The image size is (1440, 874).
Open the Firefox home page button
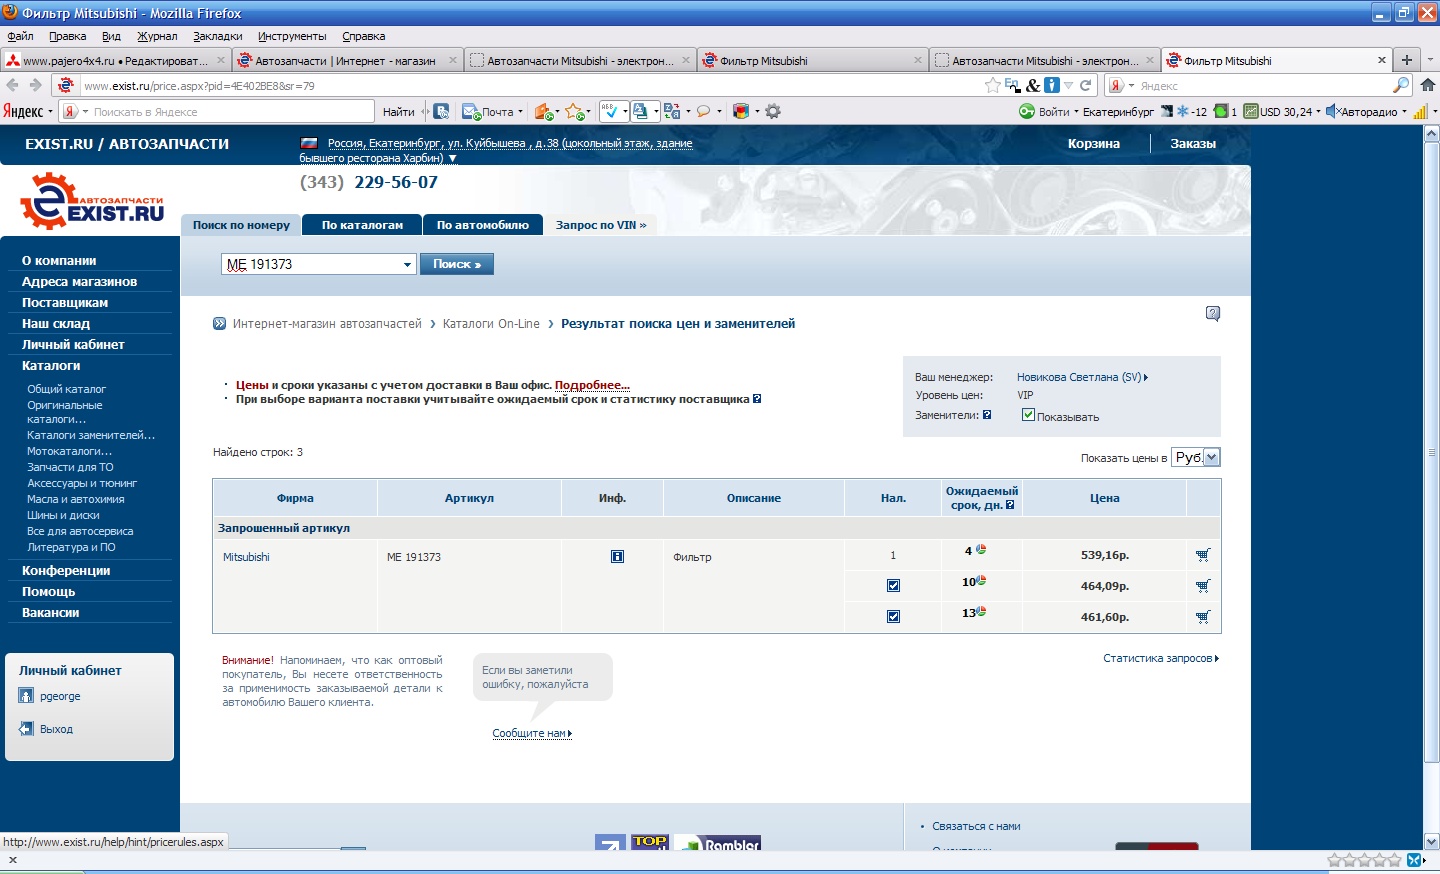[1428, 85]
